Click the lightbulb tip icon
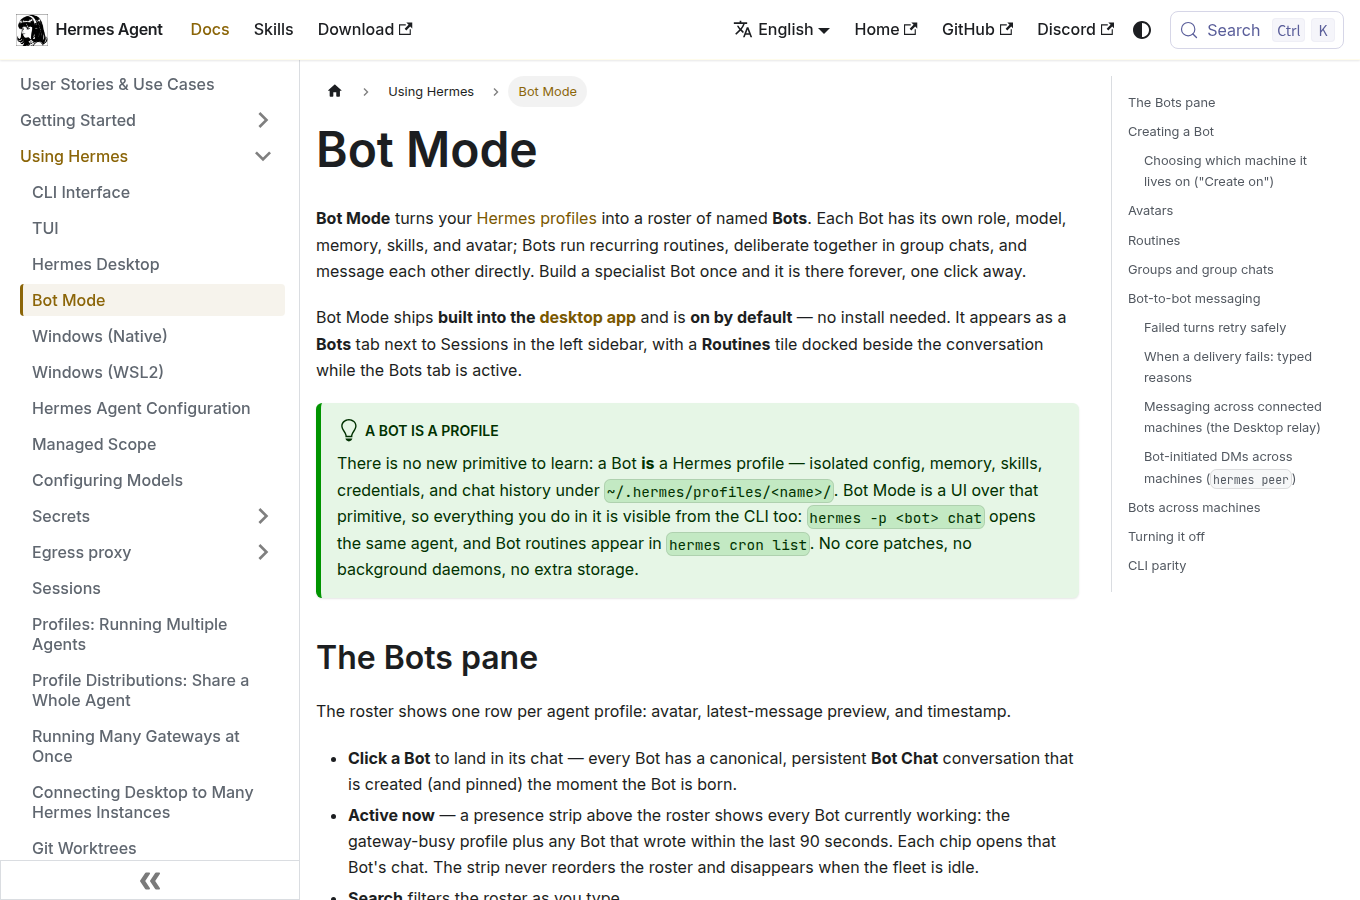1360x900 pixels. pos(349,430)
